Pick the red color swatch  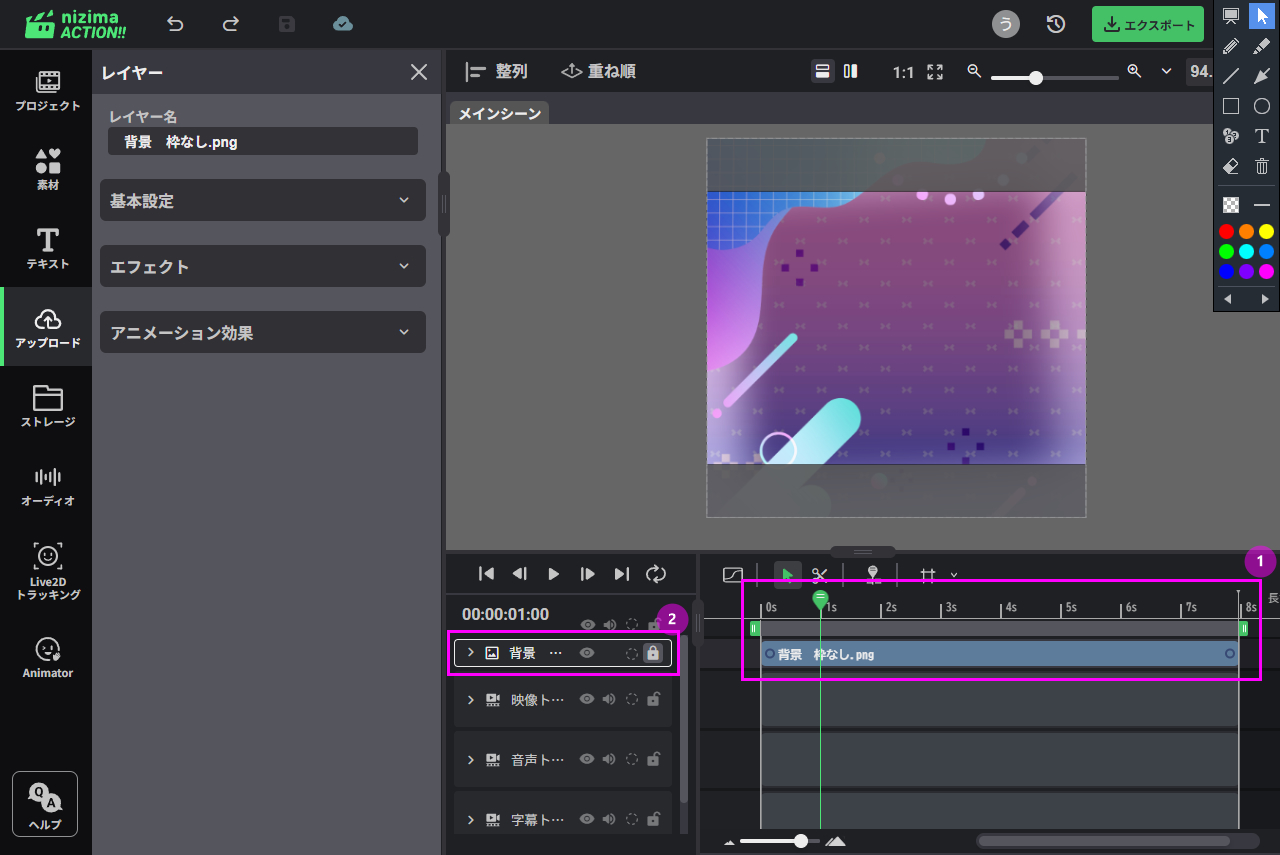1226,232
